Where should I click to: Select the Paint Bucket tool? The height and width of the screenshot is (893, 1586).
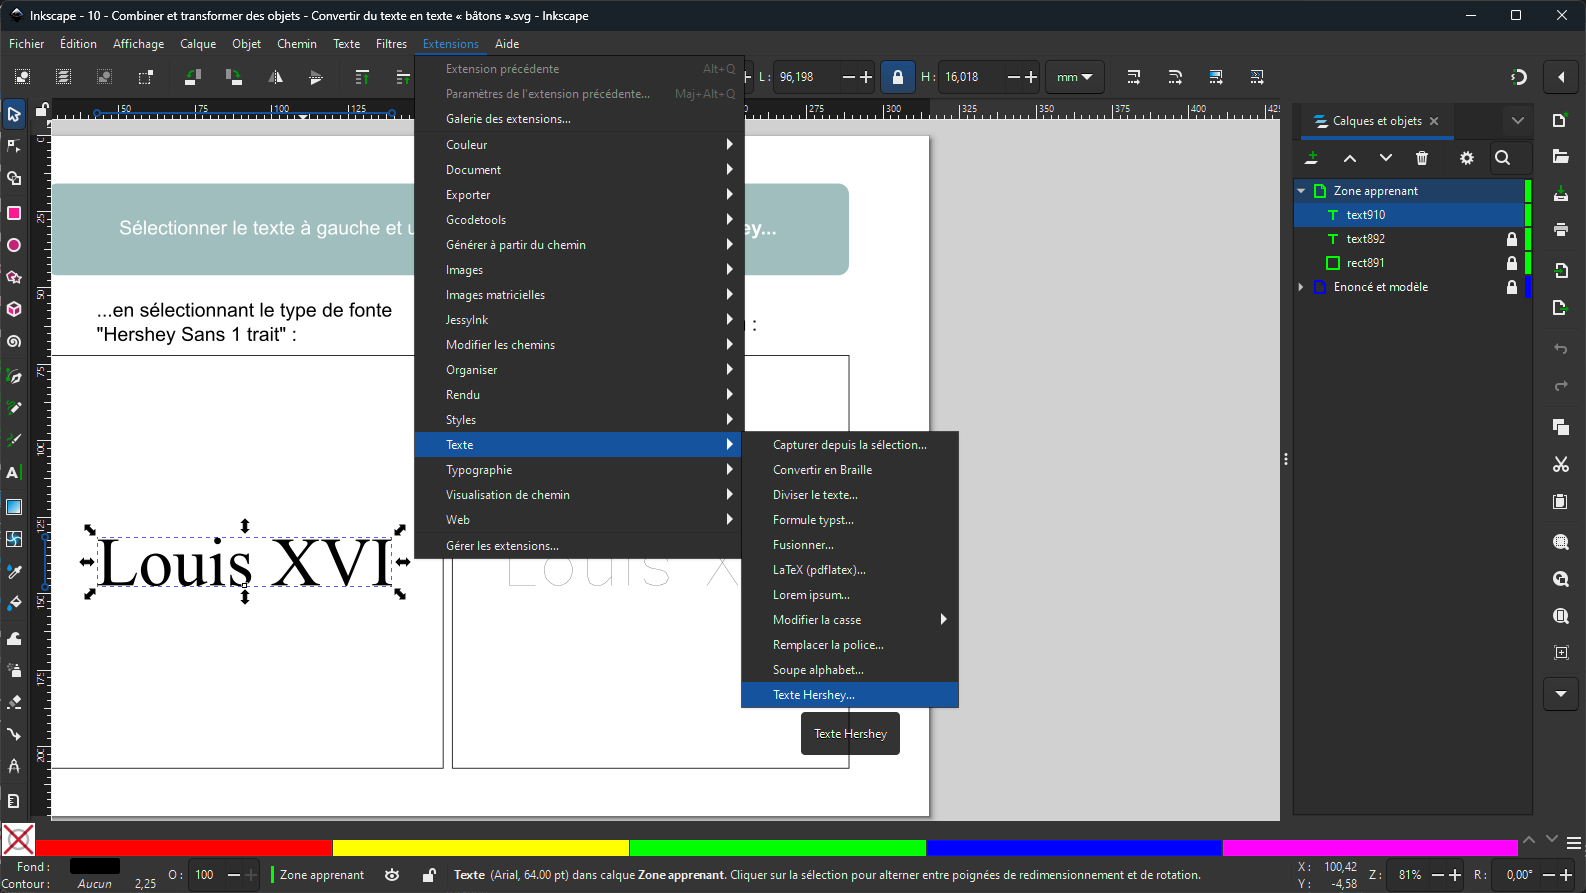pyautogui.click(x=14, y=603)
